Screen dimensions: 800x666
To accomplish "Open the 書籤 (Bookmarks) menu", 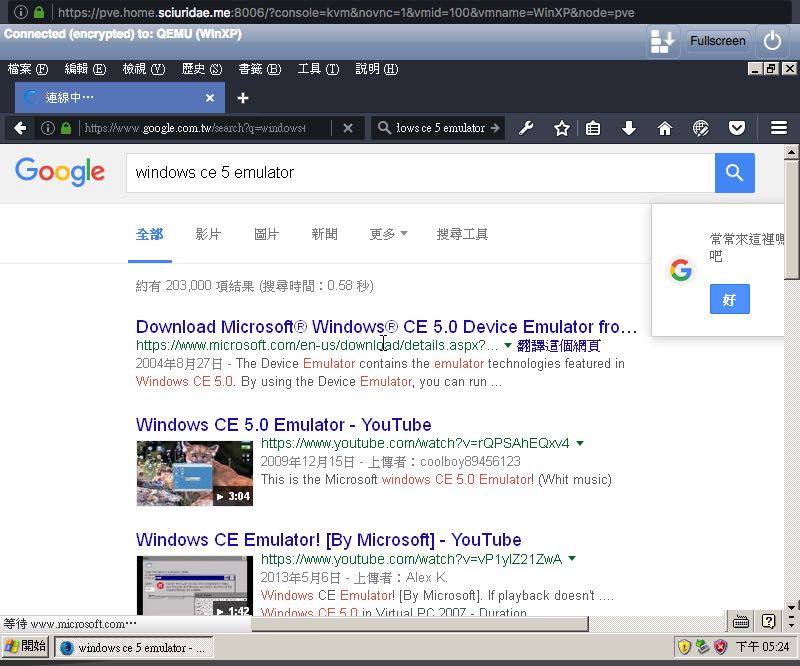I will (259, 69).
